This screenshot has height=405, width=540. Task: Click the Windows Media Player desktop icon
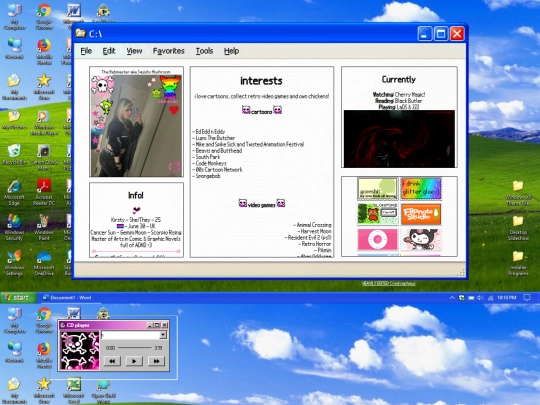(44, 123)
